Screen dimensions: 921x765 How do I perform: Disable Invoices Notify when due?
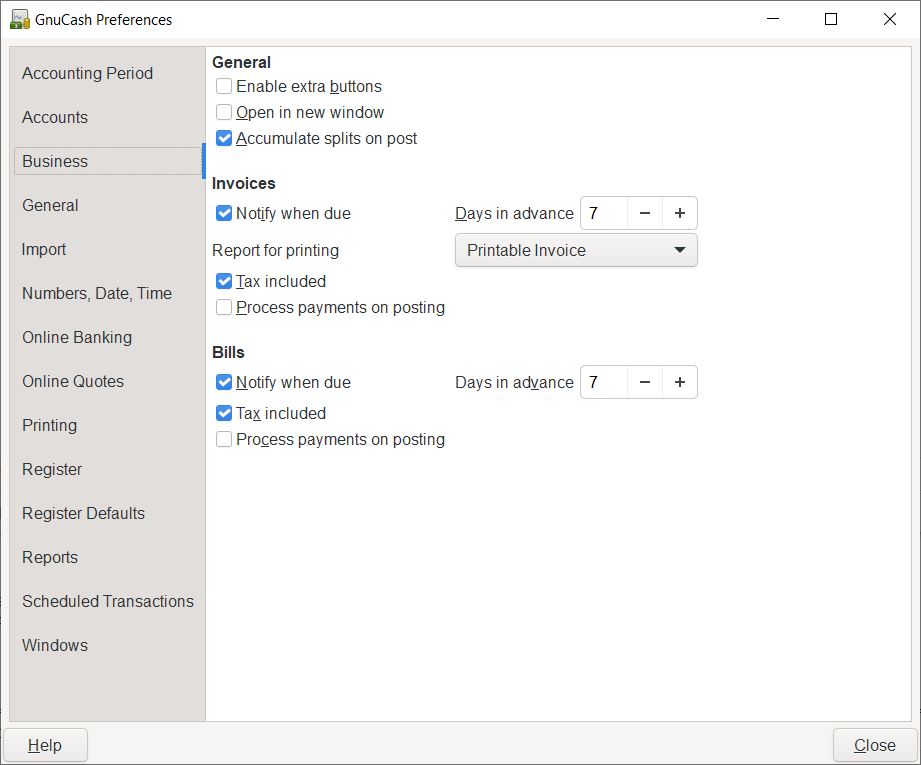click(x=224, y=213)
